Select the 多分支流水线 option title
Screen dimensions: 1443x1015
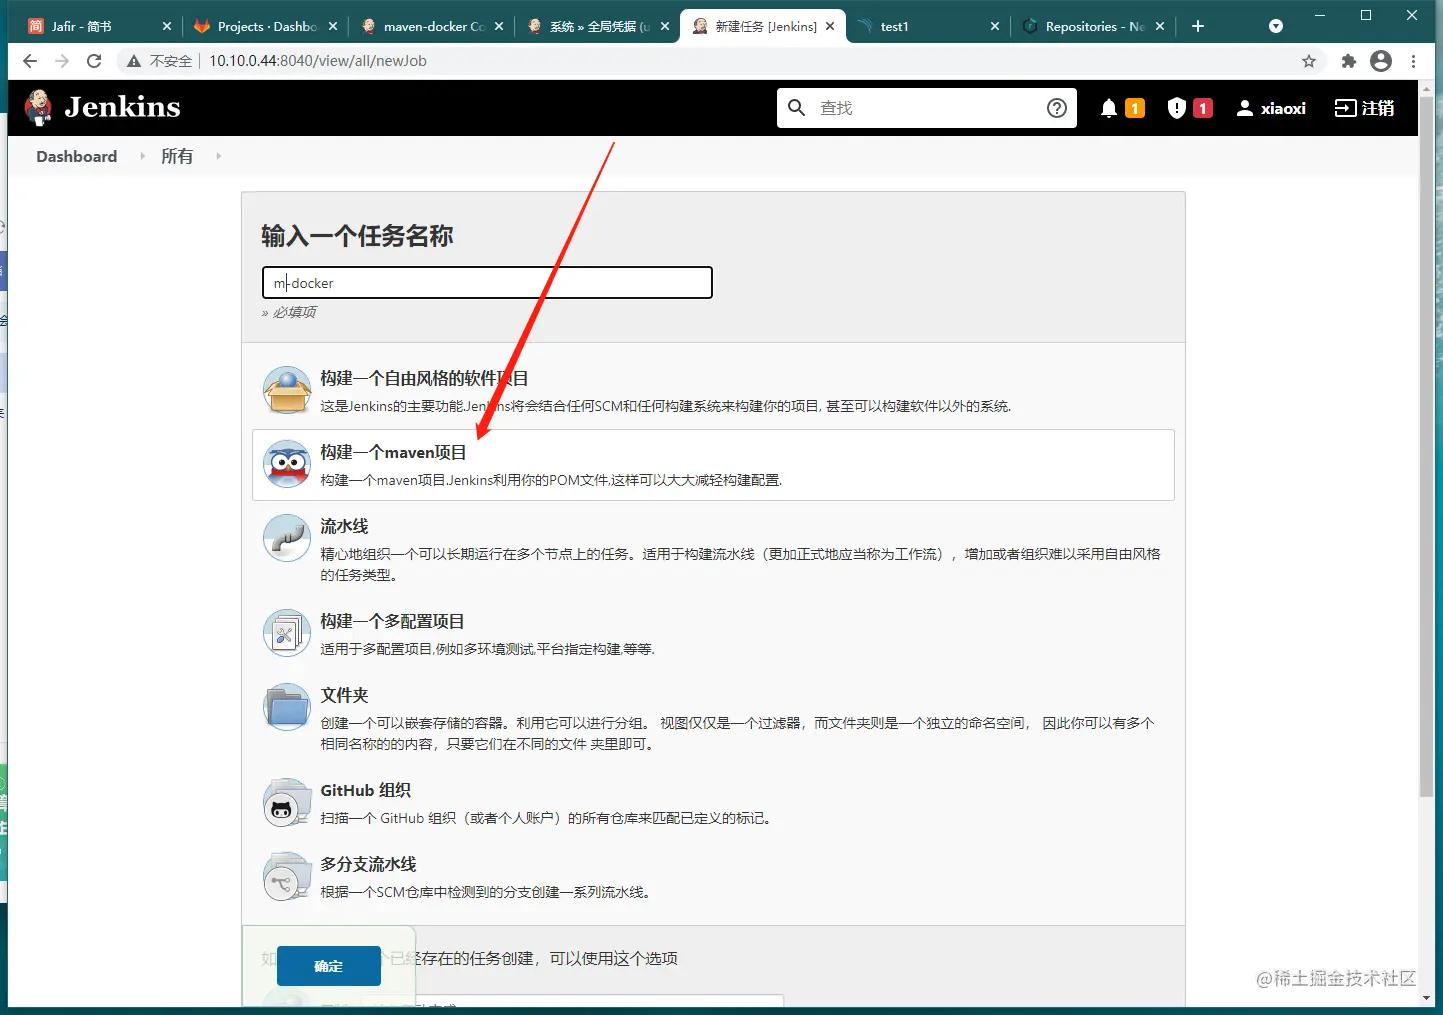(x=368, y=864)
